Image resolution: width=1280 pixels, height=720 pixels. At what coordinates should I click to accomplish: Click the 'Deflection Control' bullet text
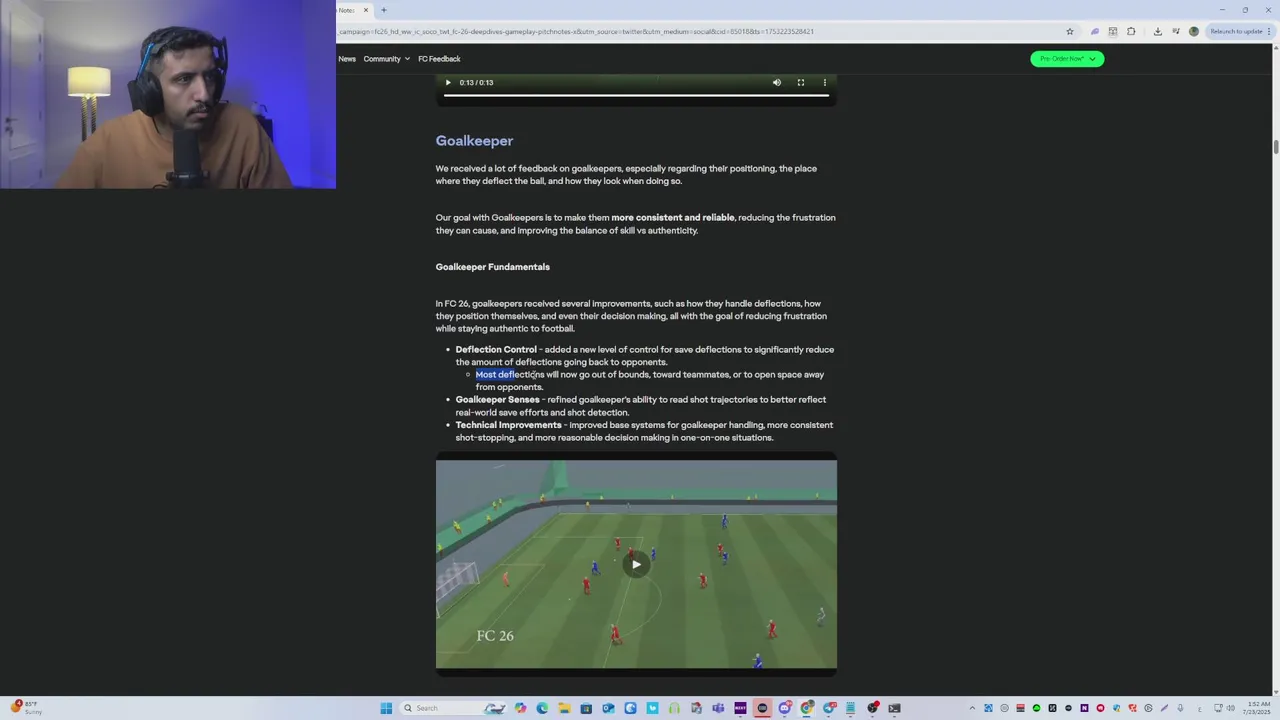(496, 350)
